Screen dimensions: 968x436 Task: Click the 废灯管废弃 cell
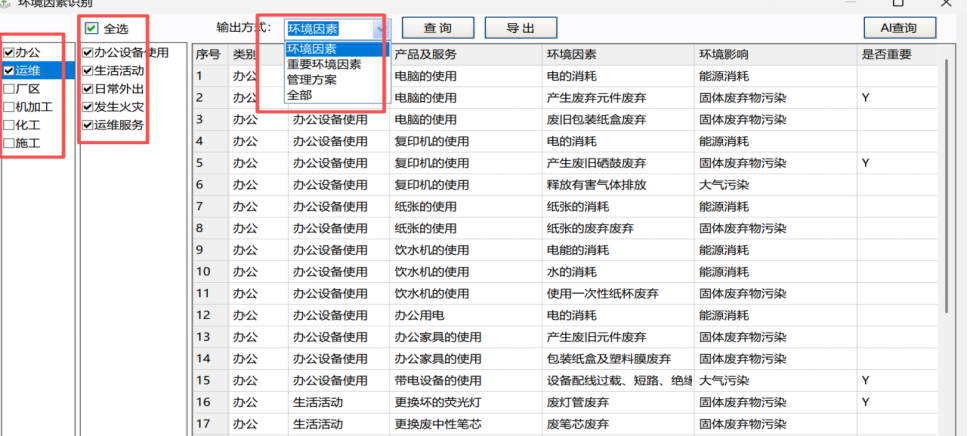pyautogui.click(x=618, y=403)
